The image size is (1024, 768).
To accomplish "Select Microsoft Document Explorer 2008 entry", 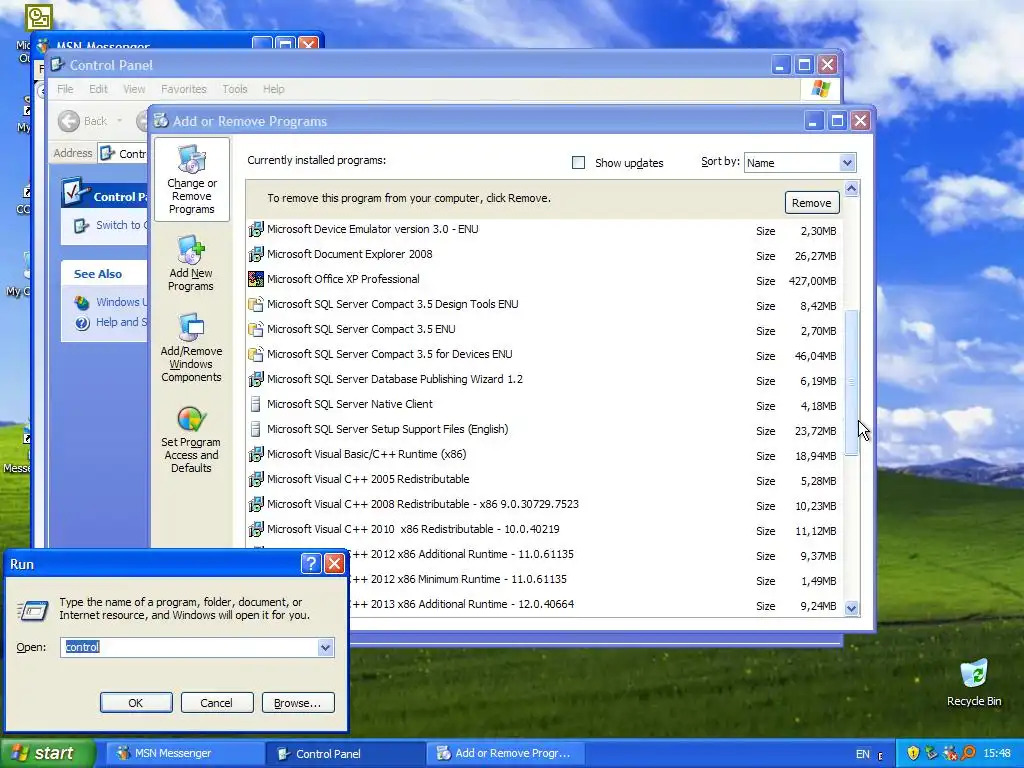I will [x=543, y=254].
